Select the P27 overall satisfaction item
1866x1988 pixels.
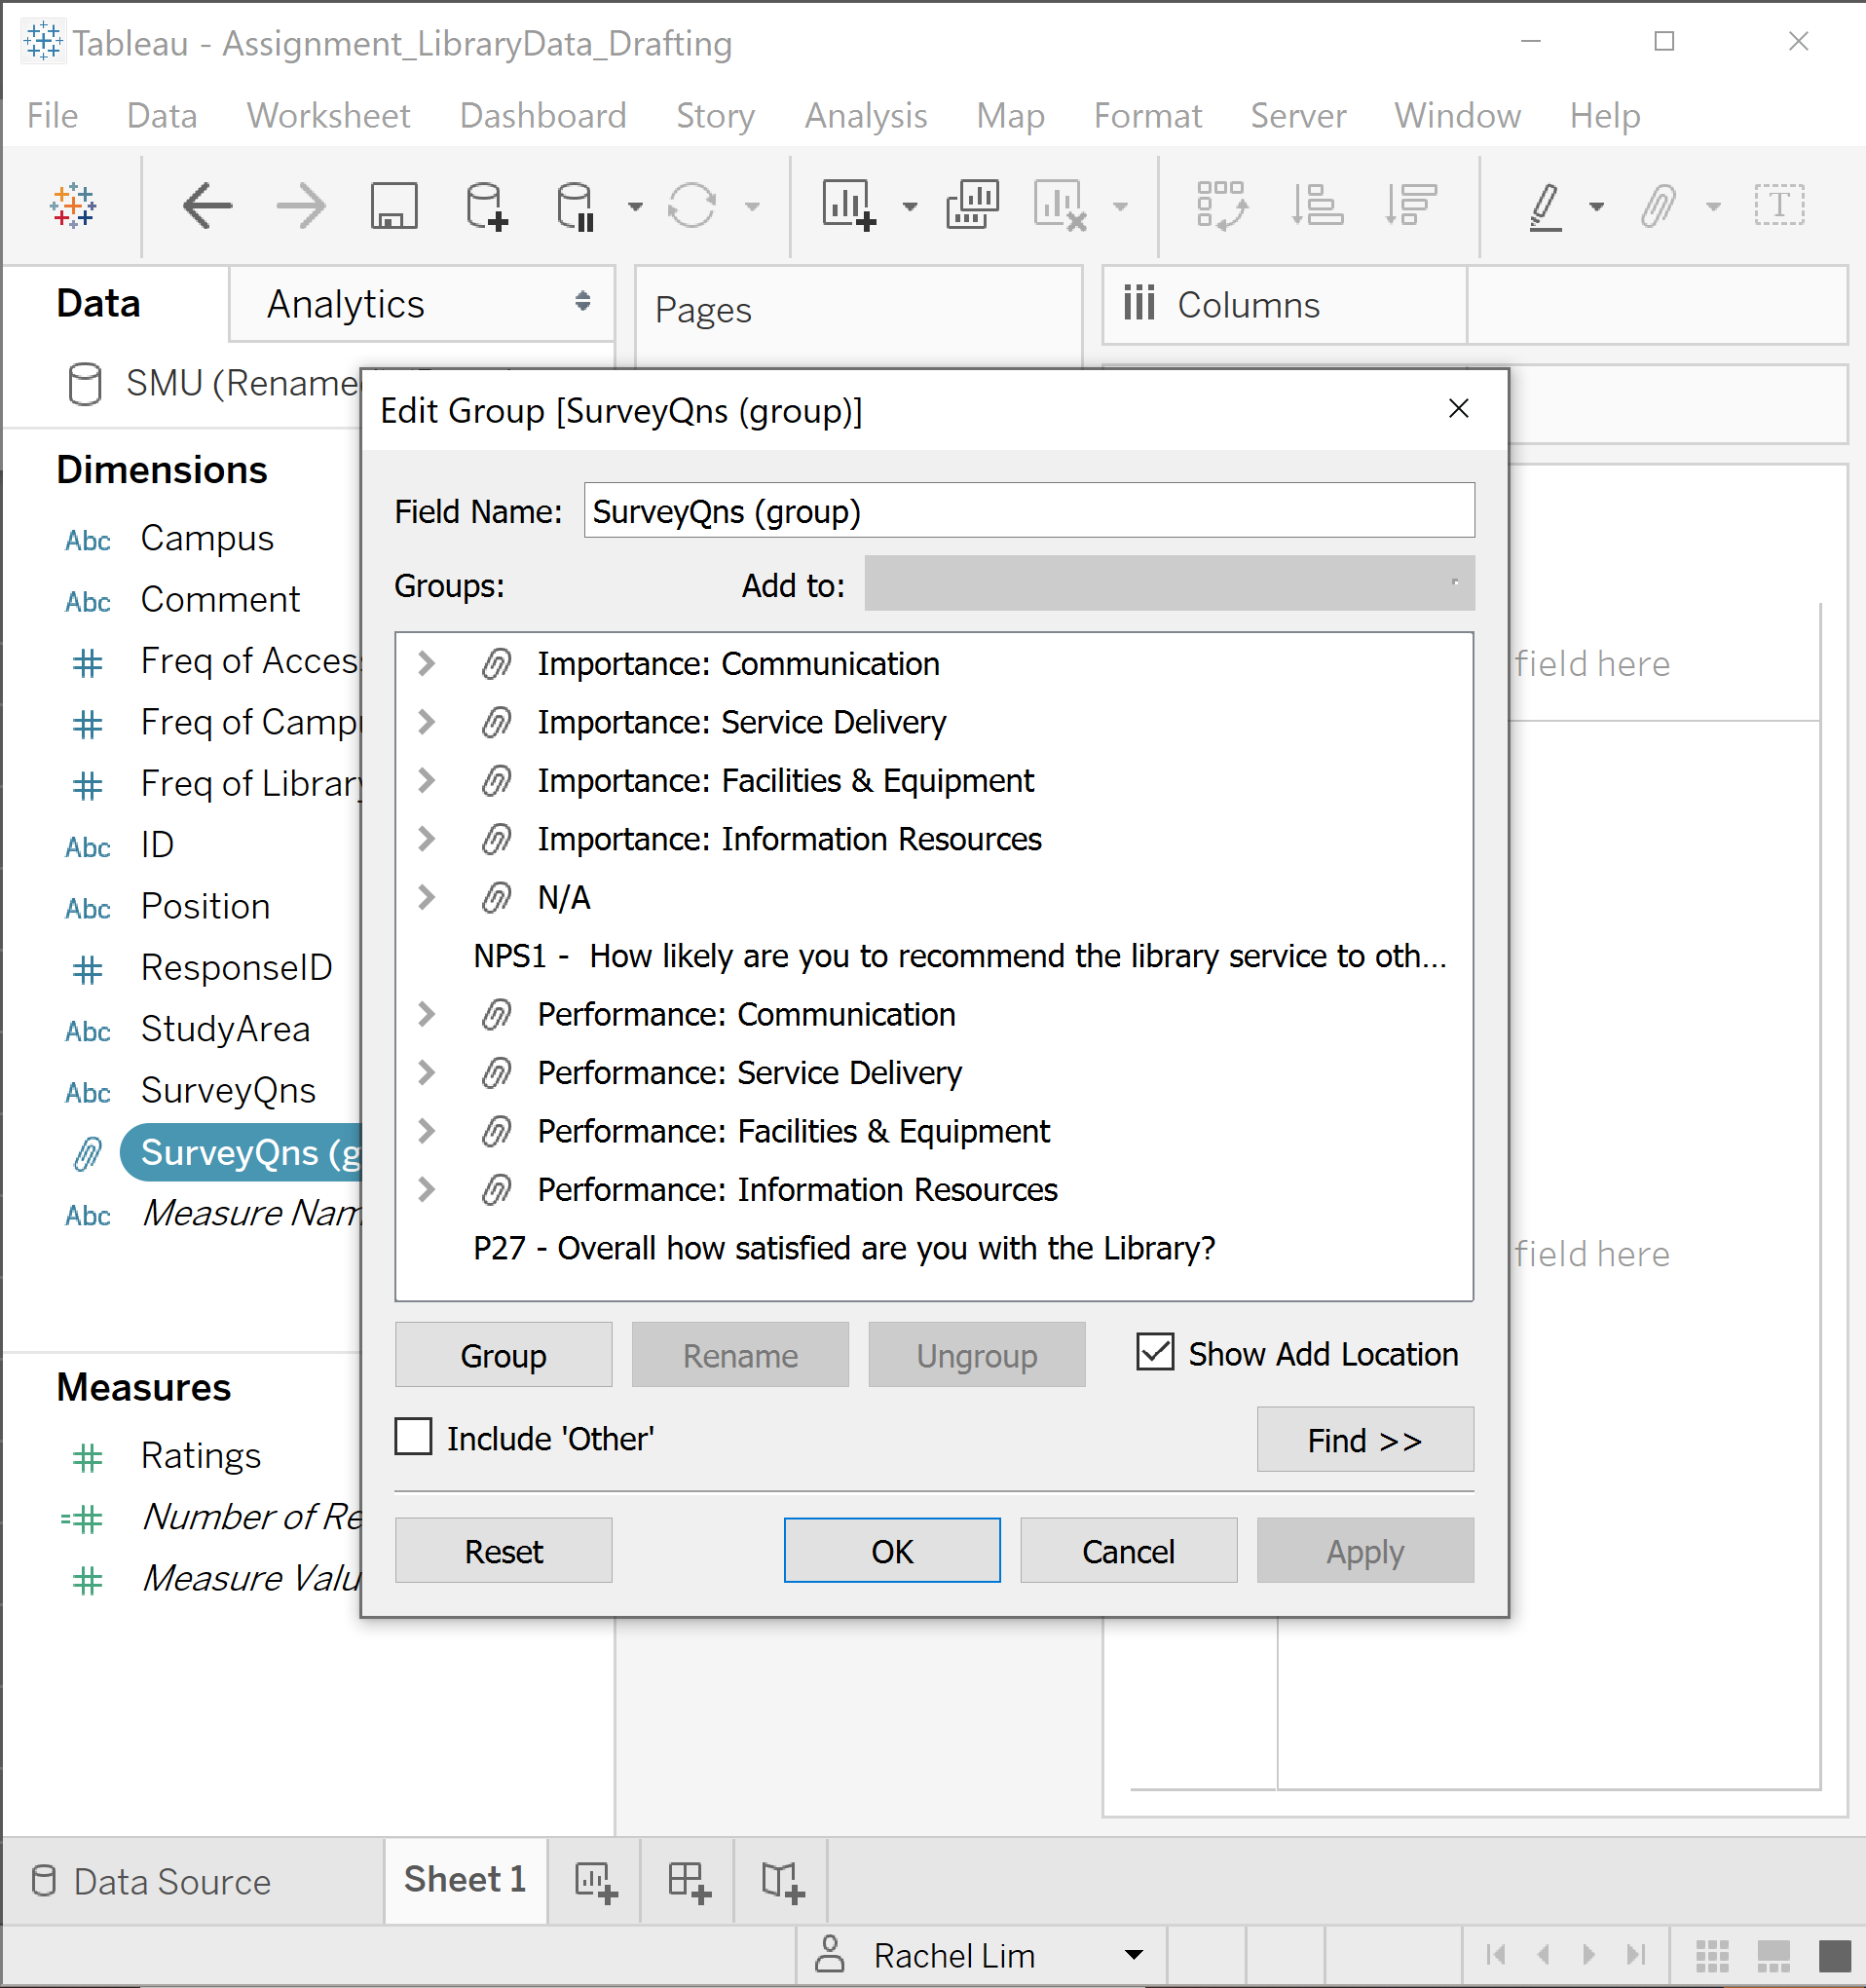(x=843, y=1248)
